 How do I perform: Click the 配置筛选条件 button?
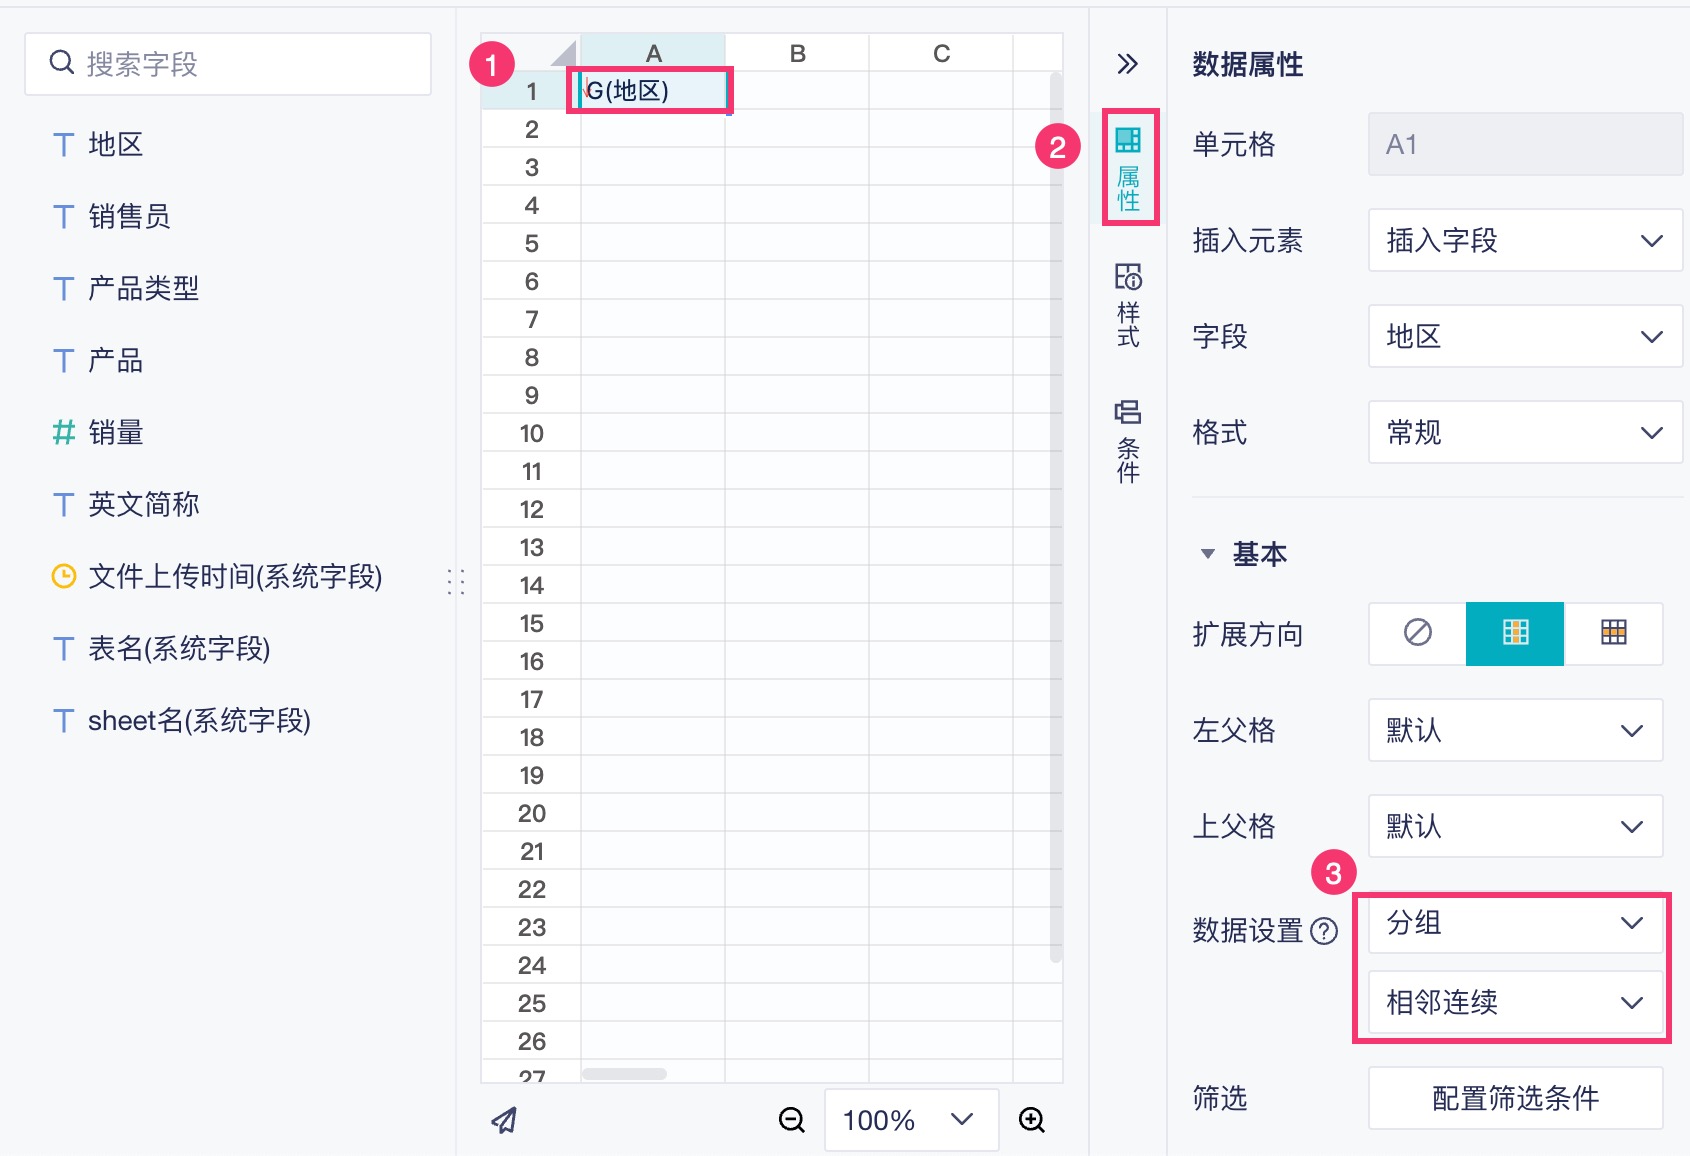pyautogui.click(x=1515, y=1098)
